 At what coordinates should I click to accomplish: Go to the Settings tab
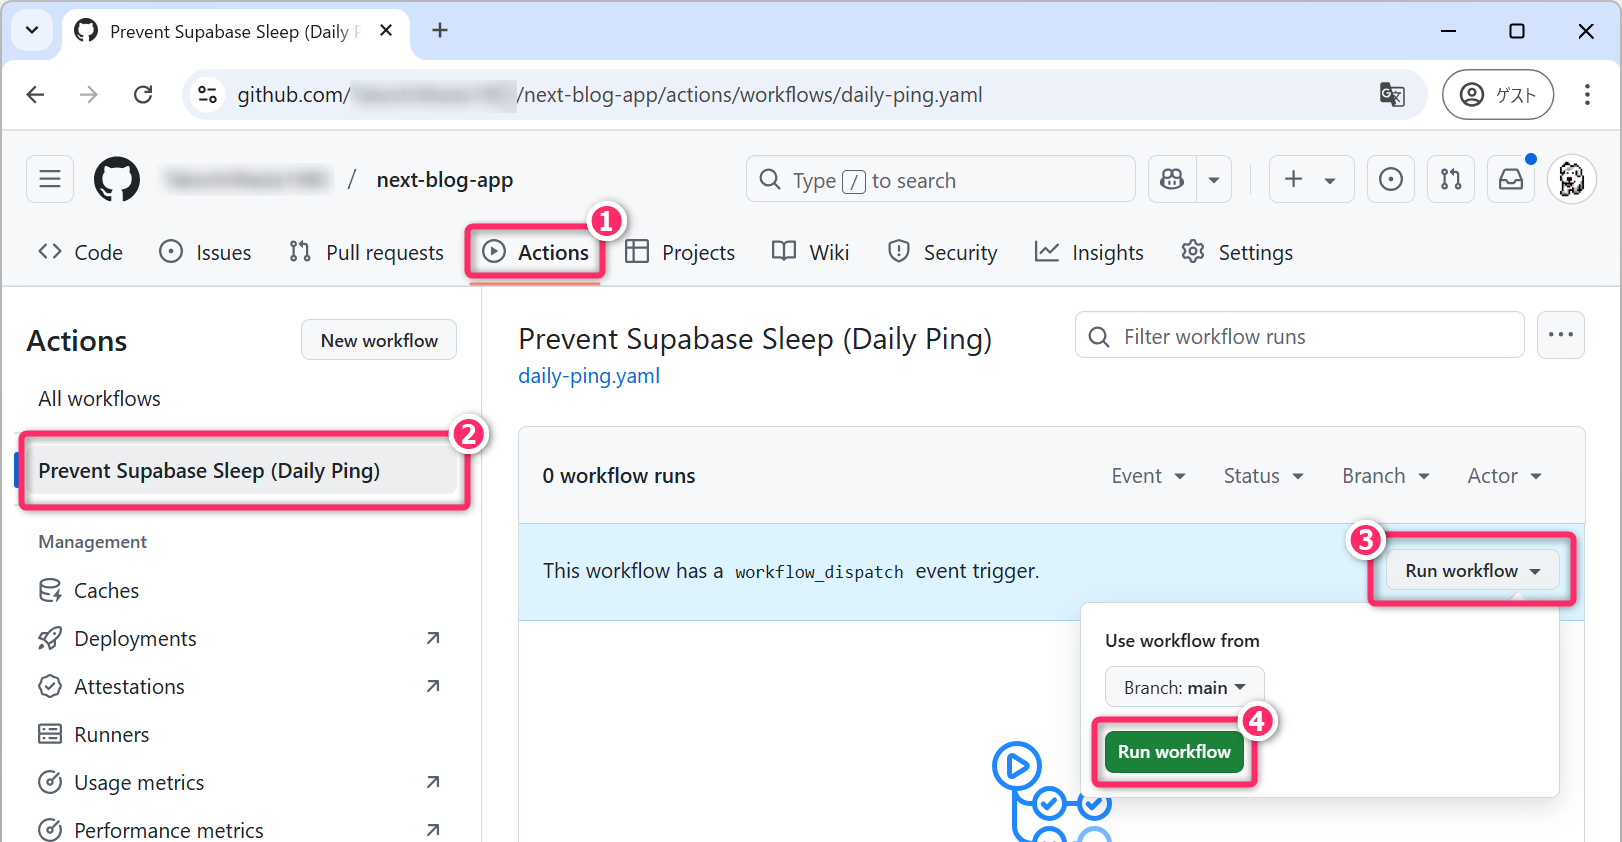(x=1237, y=252)
